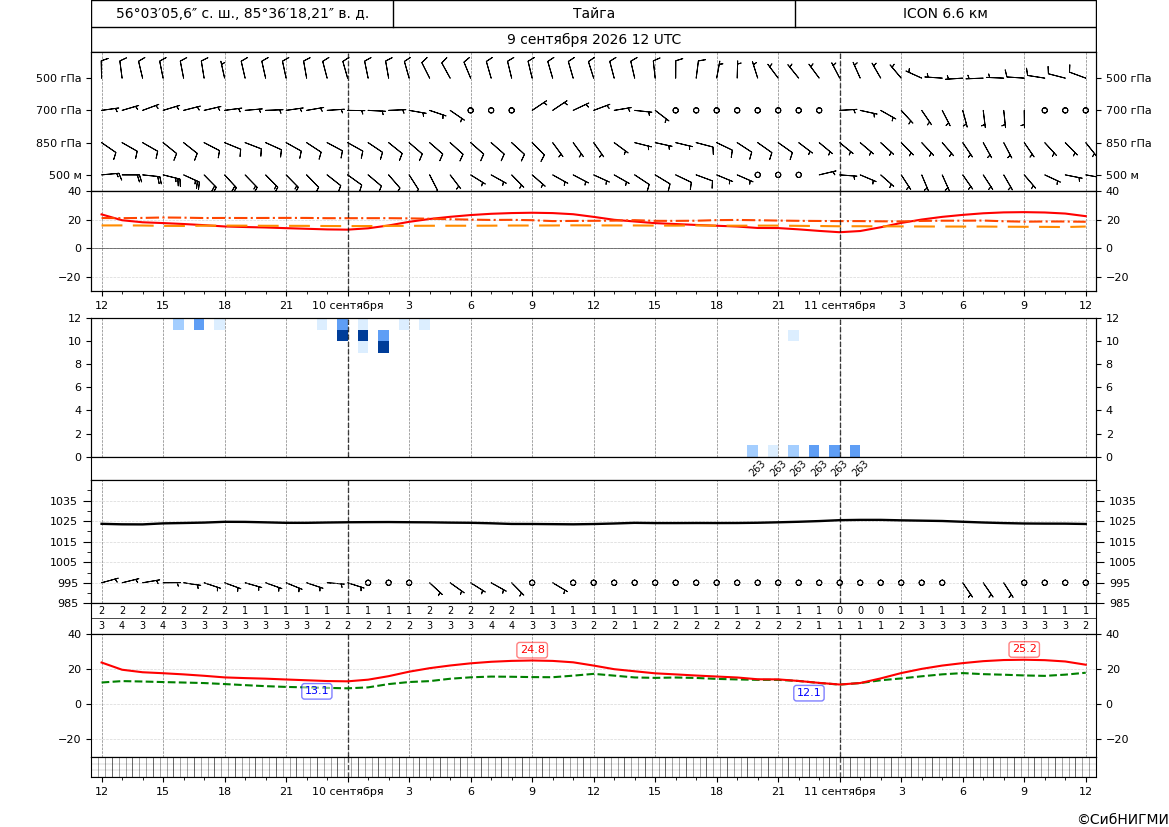Click the 500 м left axis label
Image resolution: width=1169 pixels, height=827 pixels.
65,175
